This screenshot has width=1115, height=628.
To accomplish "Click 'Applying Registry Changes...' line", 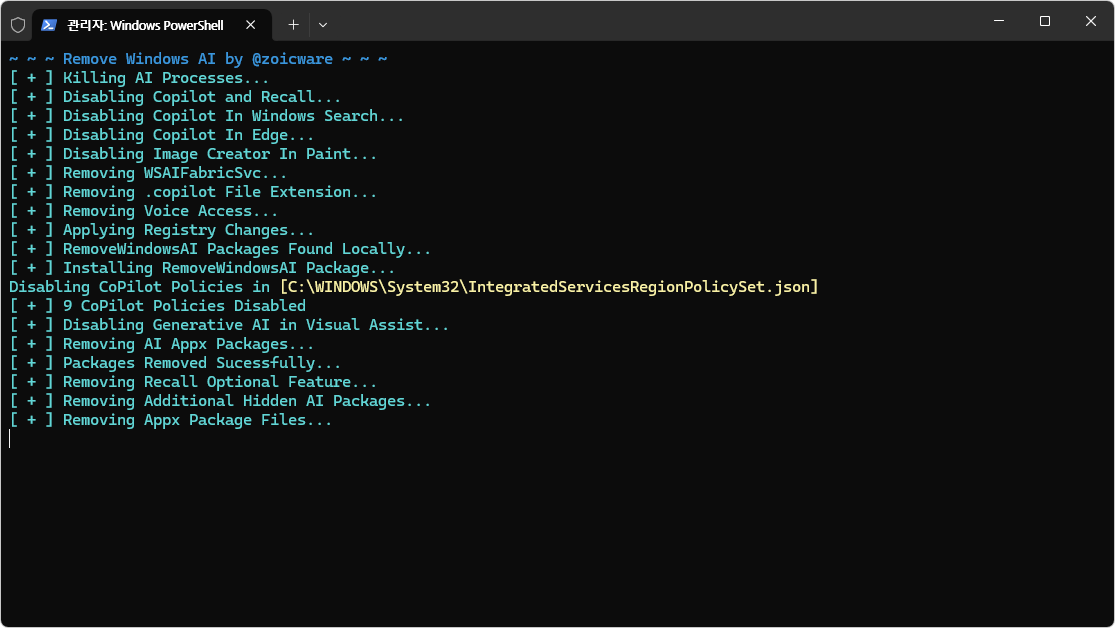I will tap(161, 230).
